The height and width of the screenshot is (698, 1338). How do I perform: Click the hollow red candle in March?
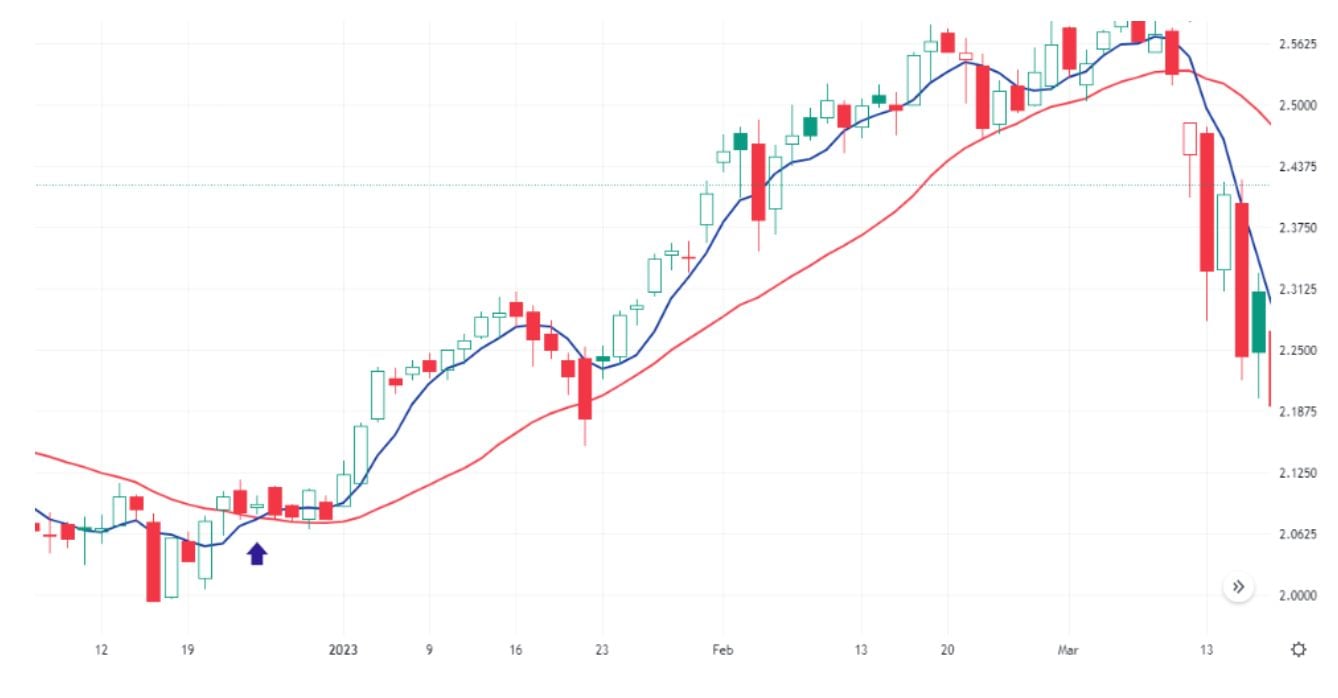tap(1189, 138)
